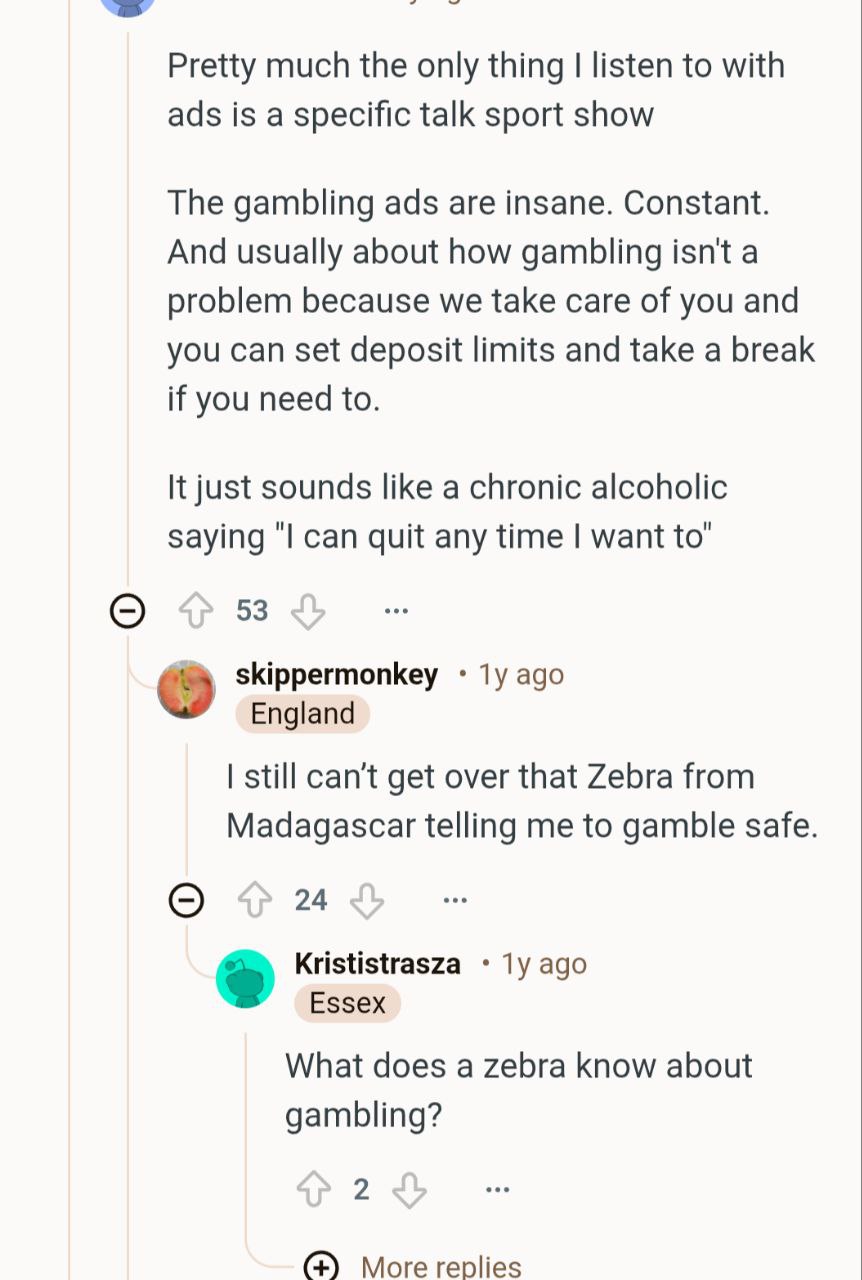Open Krististrasza's user profile
The image size is (862, 1280).
click(377, 964)
